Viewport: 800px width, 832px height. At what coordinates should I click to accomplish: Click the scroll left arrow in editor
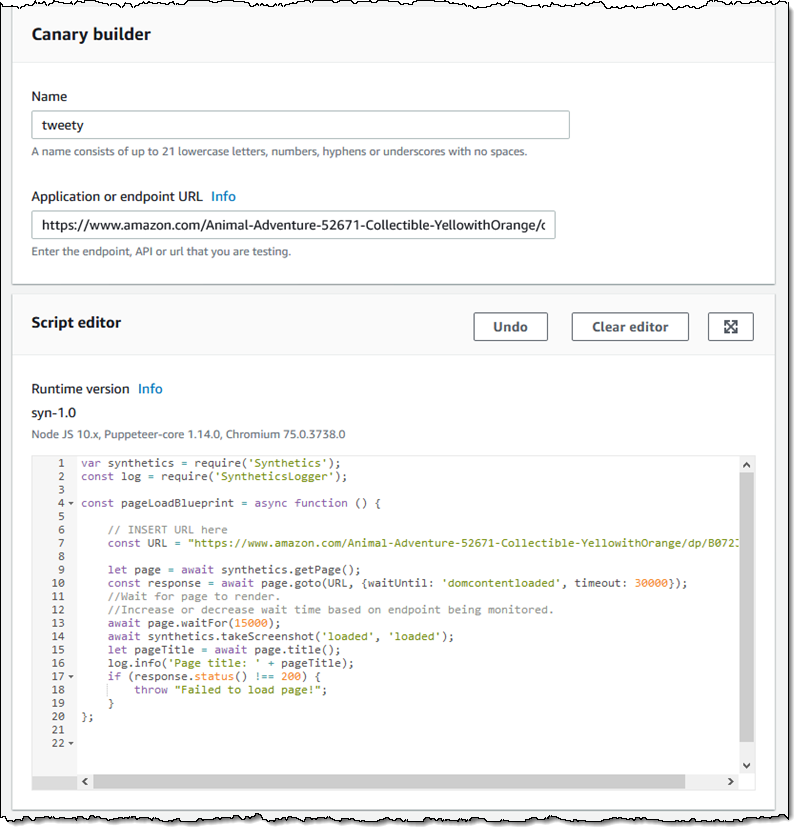[84, 781]
